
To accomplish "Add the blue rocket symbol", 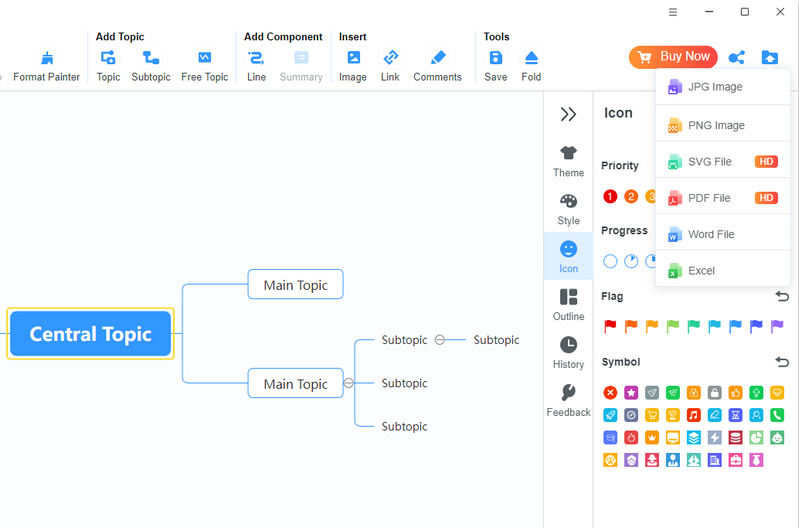I will [x=610, y=415].
